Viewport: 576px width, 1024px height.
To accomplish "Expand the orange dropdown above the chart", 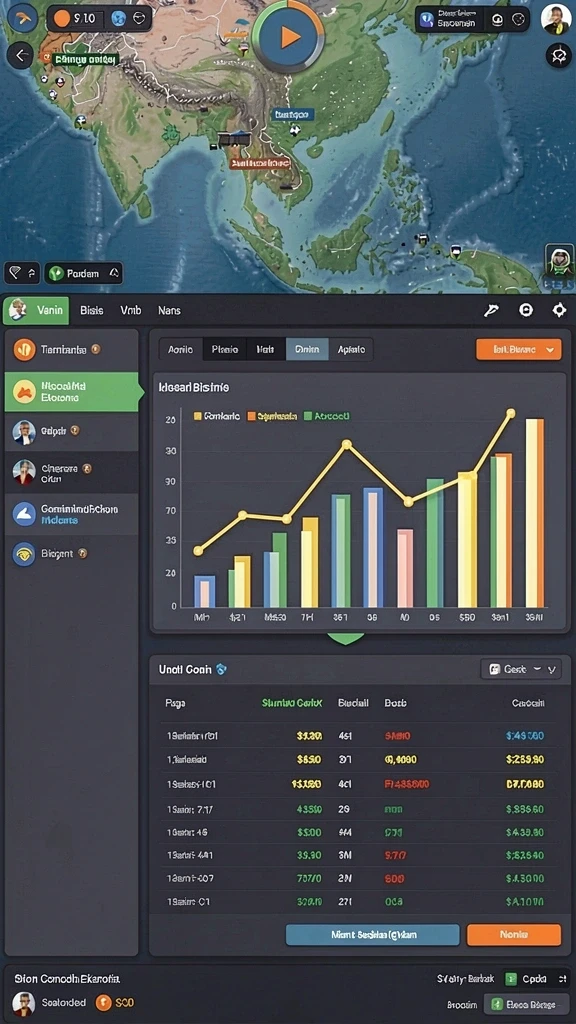I will 519,349.
